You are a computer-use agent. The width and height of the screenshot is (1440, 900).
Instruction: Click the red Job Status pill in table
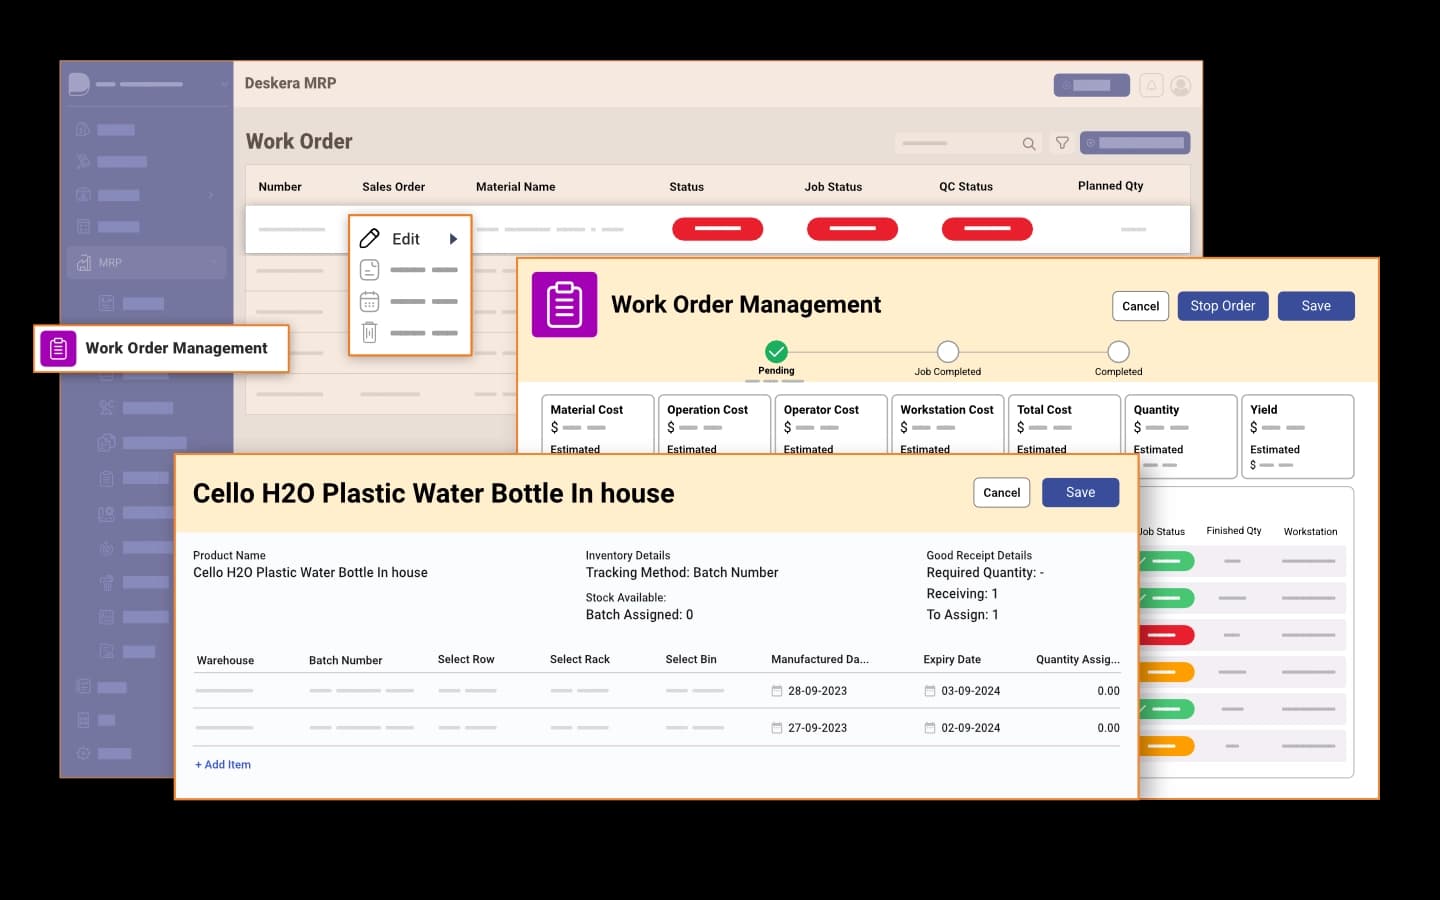pyautogui.click(x=852, y=229)
